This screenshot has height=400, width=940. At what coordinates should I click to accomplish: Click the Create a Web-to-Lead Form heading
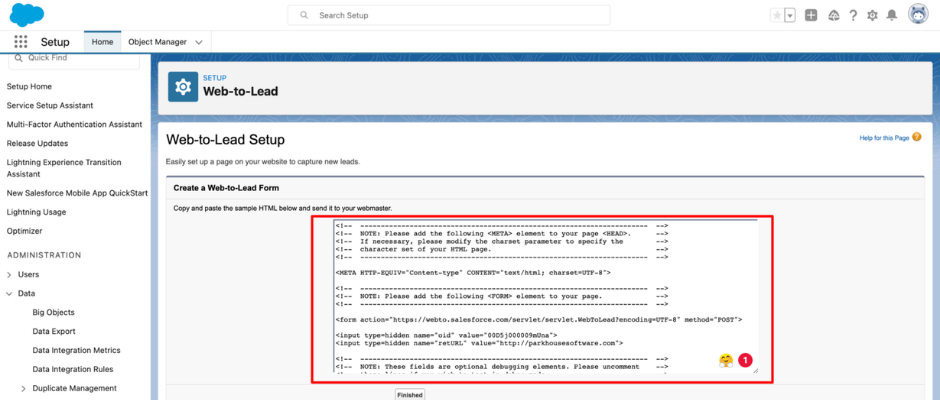coord(226,188)
